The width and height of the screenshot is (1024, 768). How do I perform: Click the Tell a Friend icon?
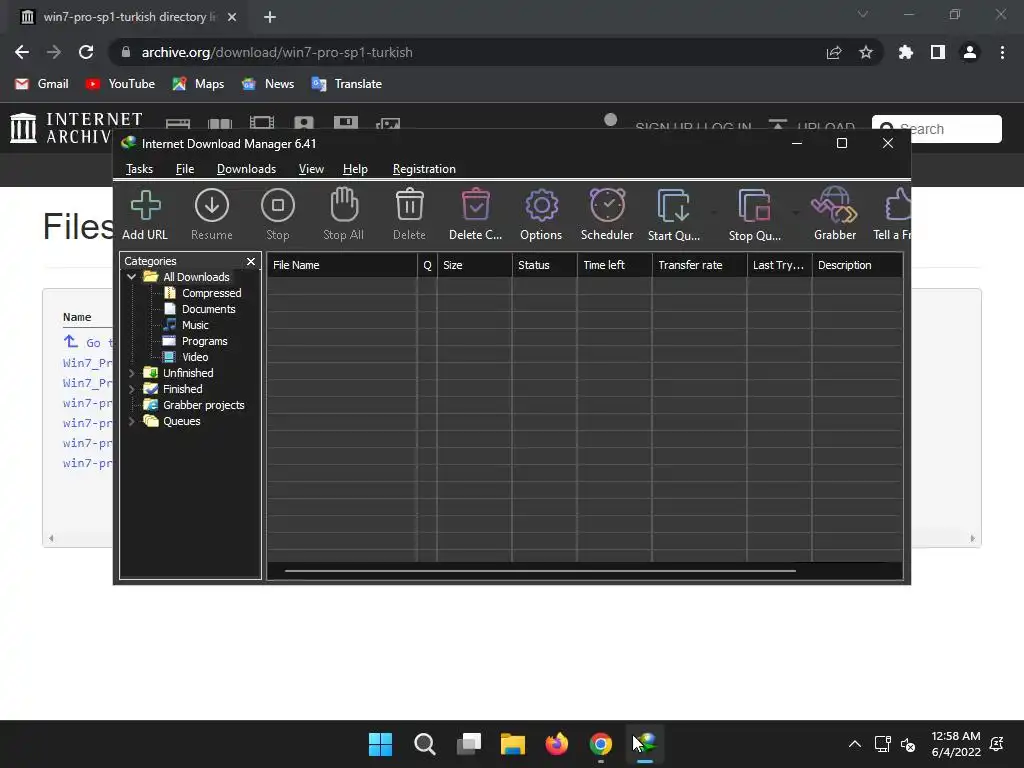pos(892,214)
